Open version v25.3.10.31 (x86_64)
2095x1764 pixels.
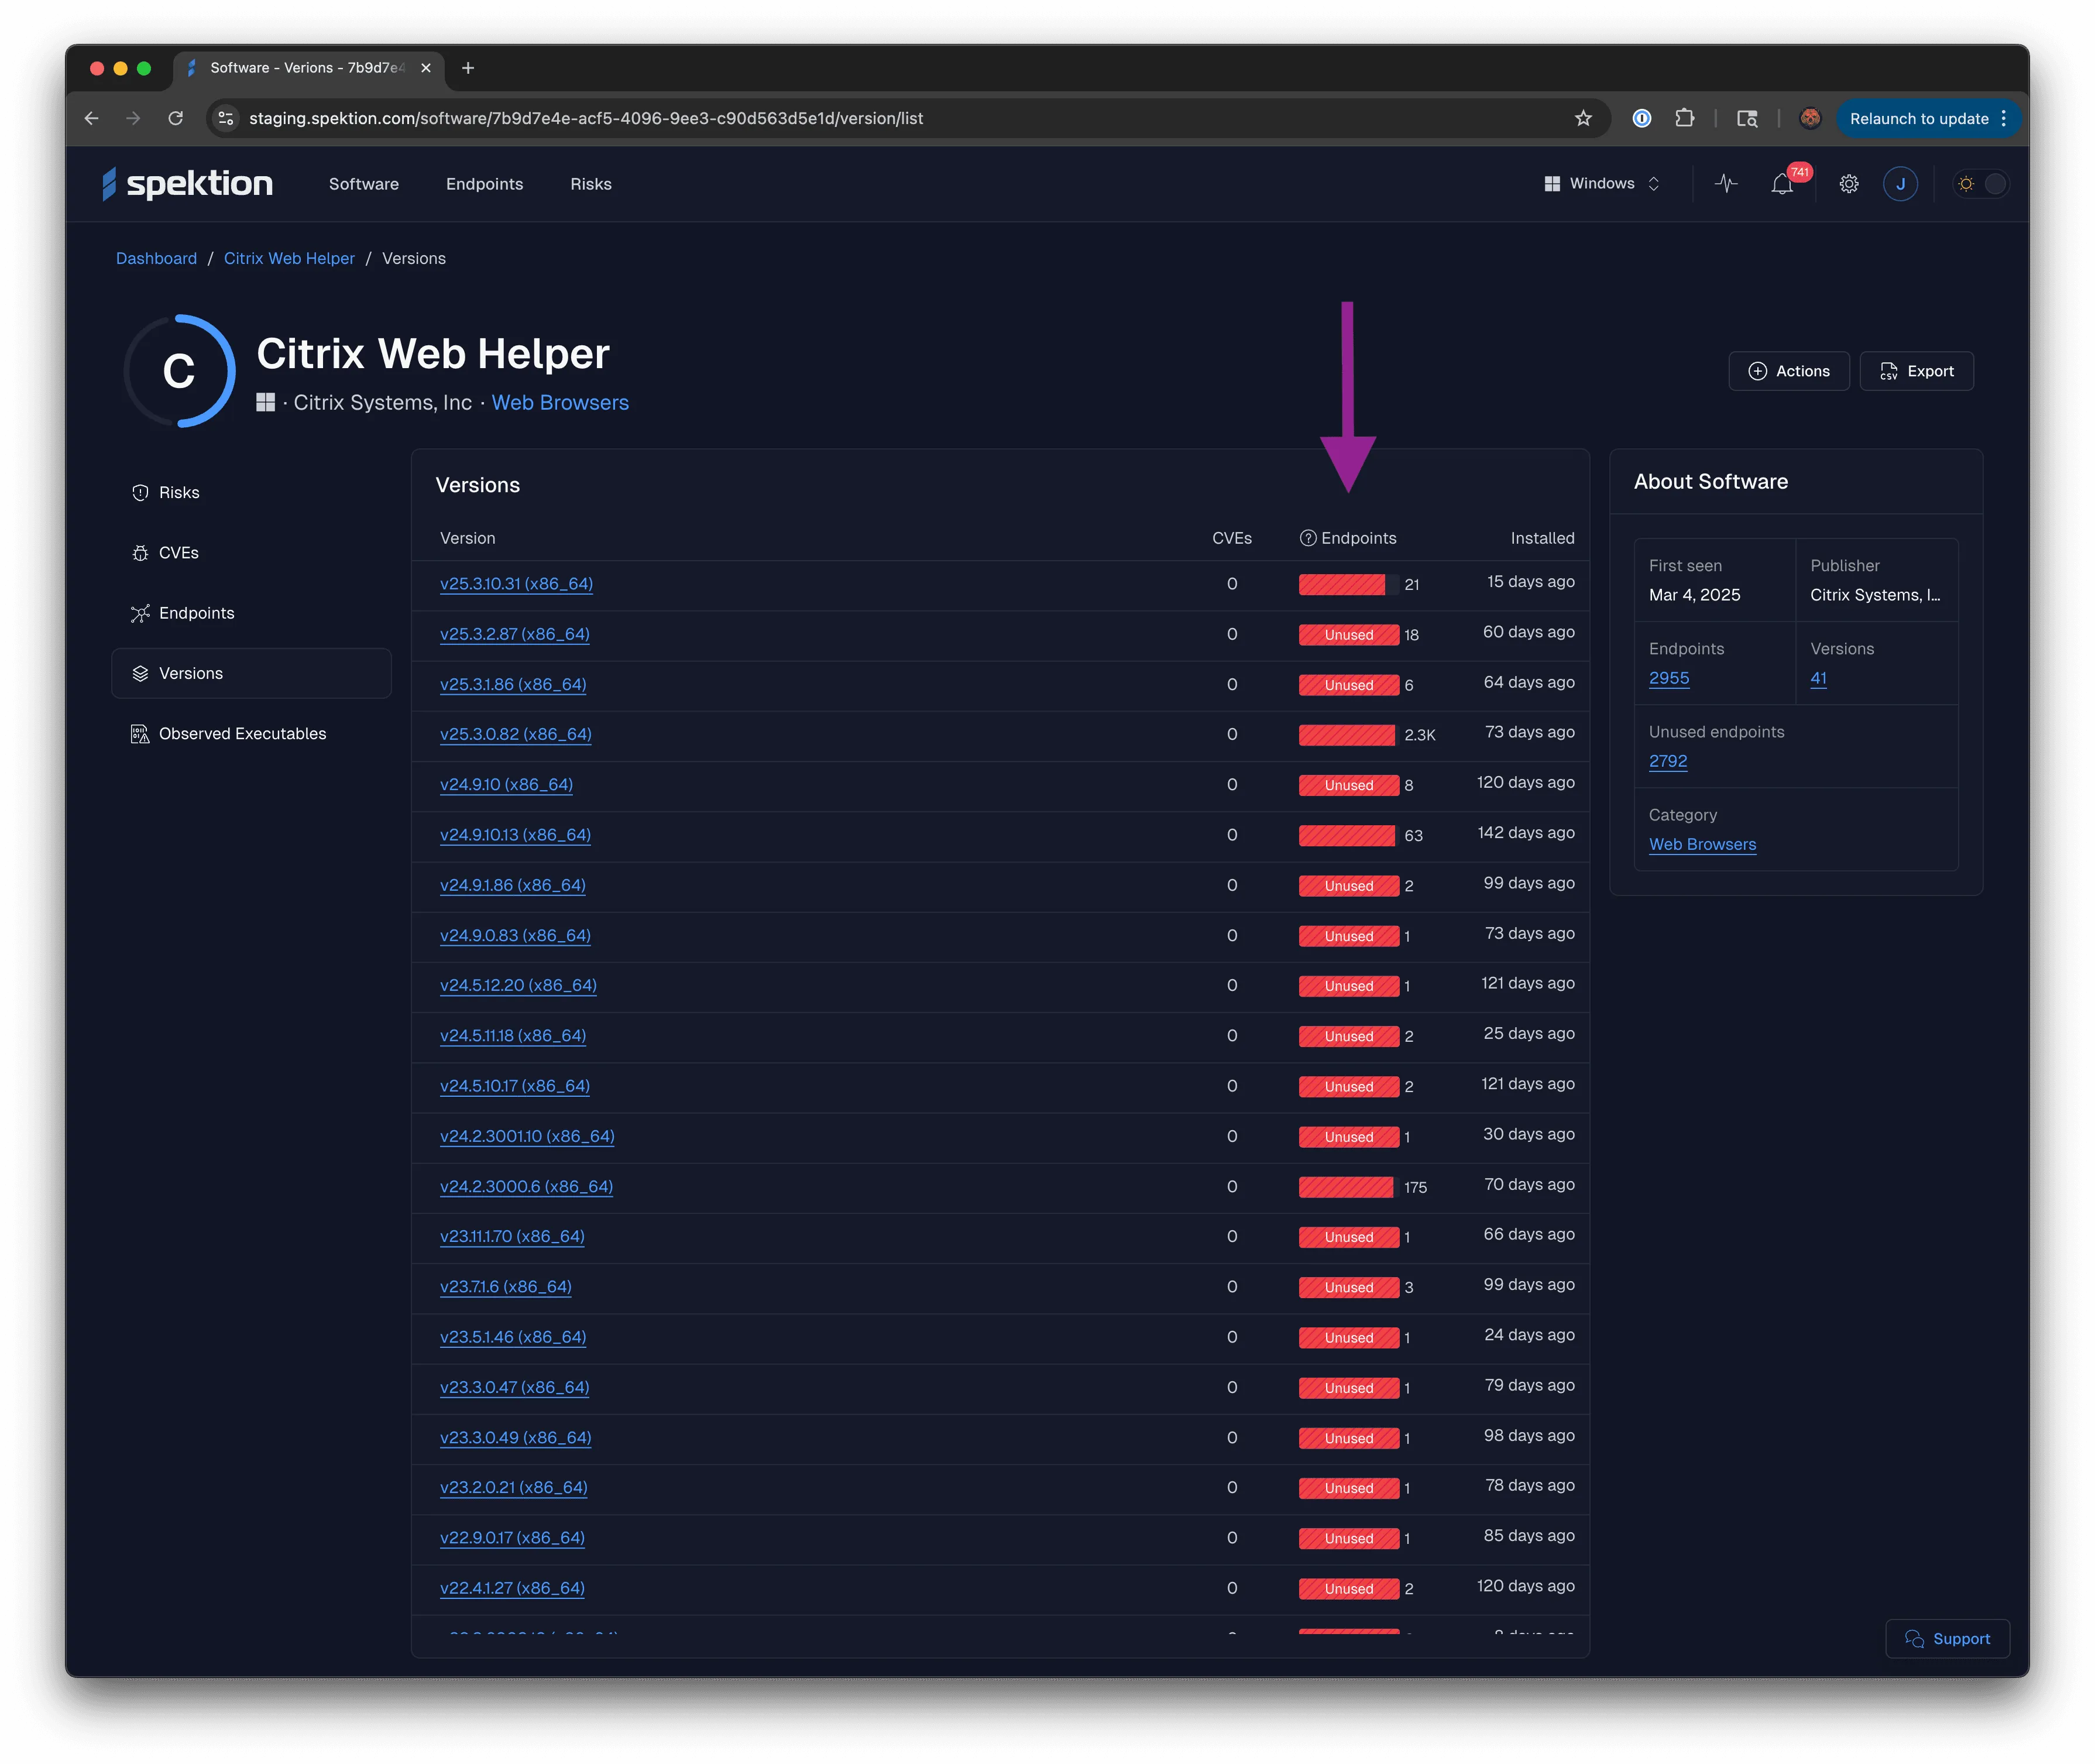[516, 584]
